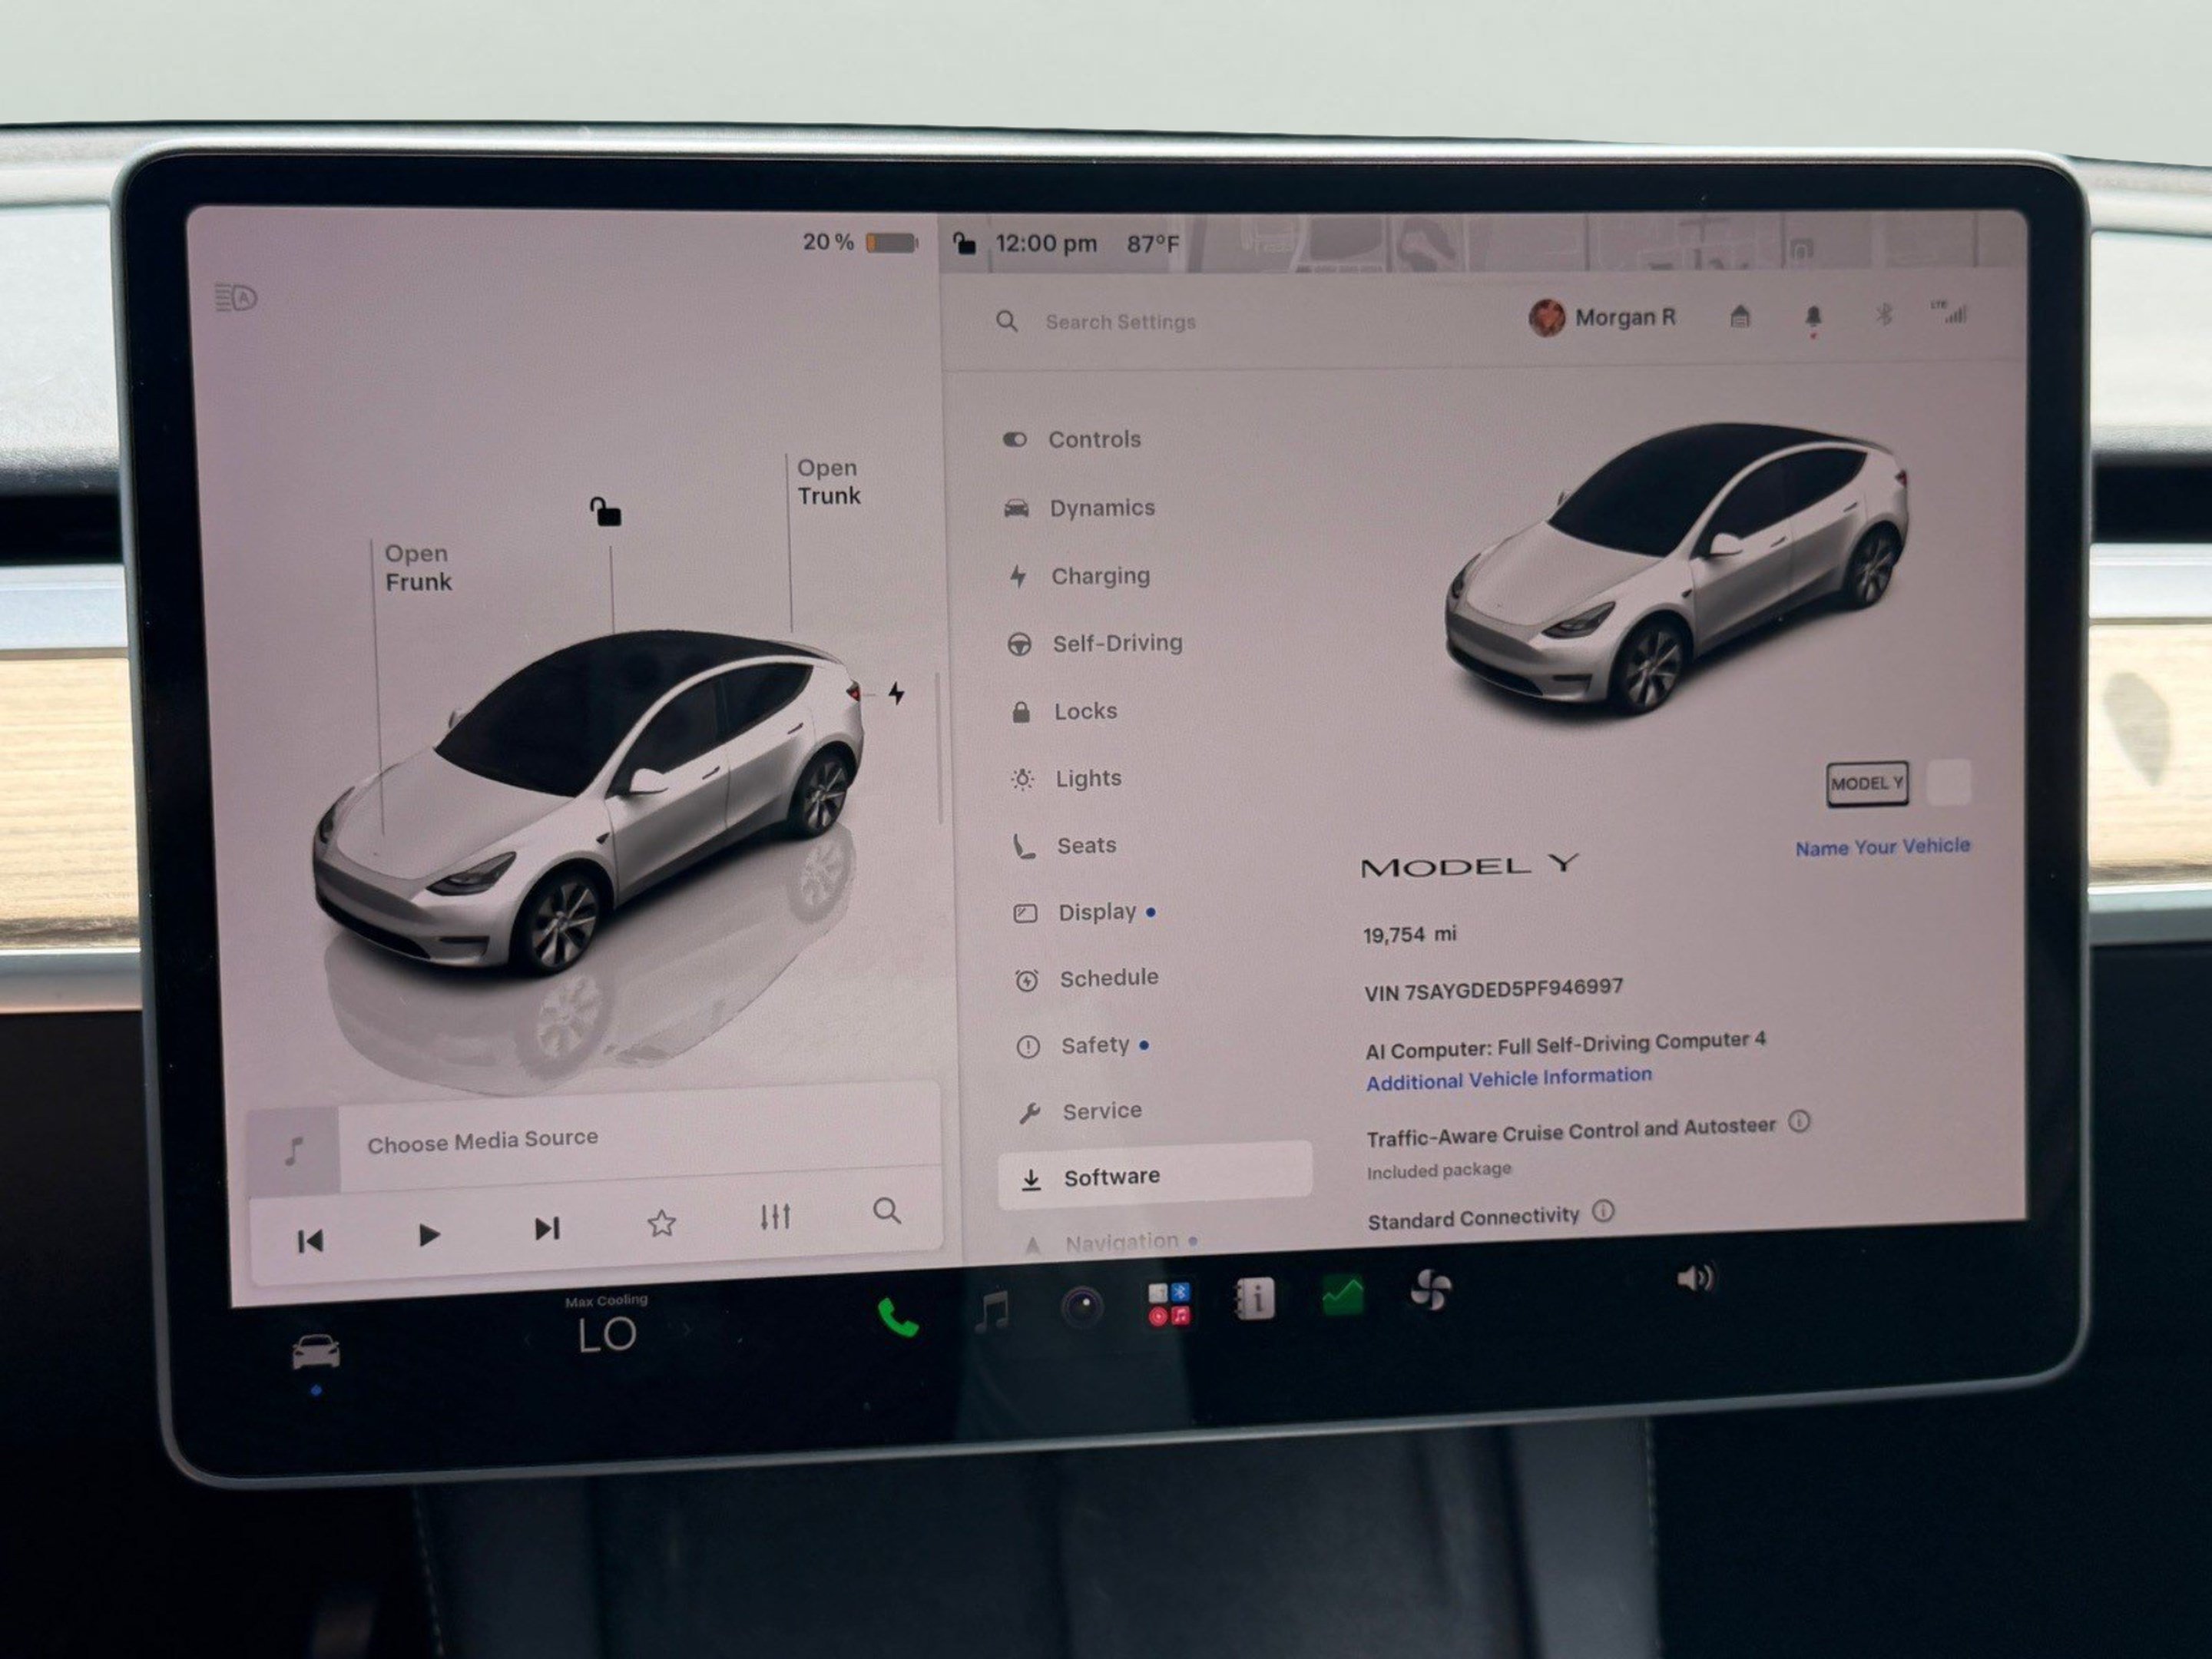The image size is (2212, 1659).
Task: Adjust volume with the speaker icon
Action: 1694,1278
